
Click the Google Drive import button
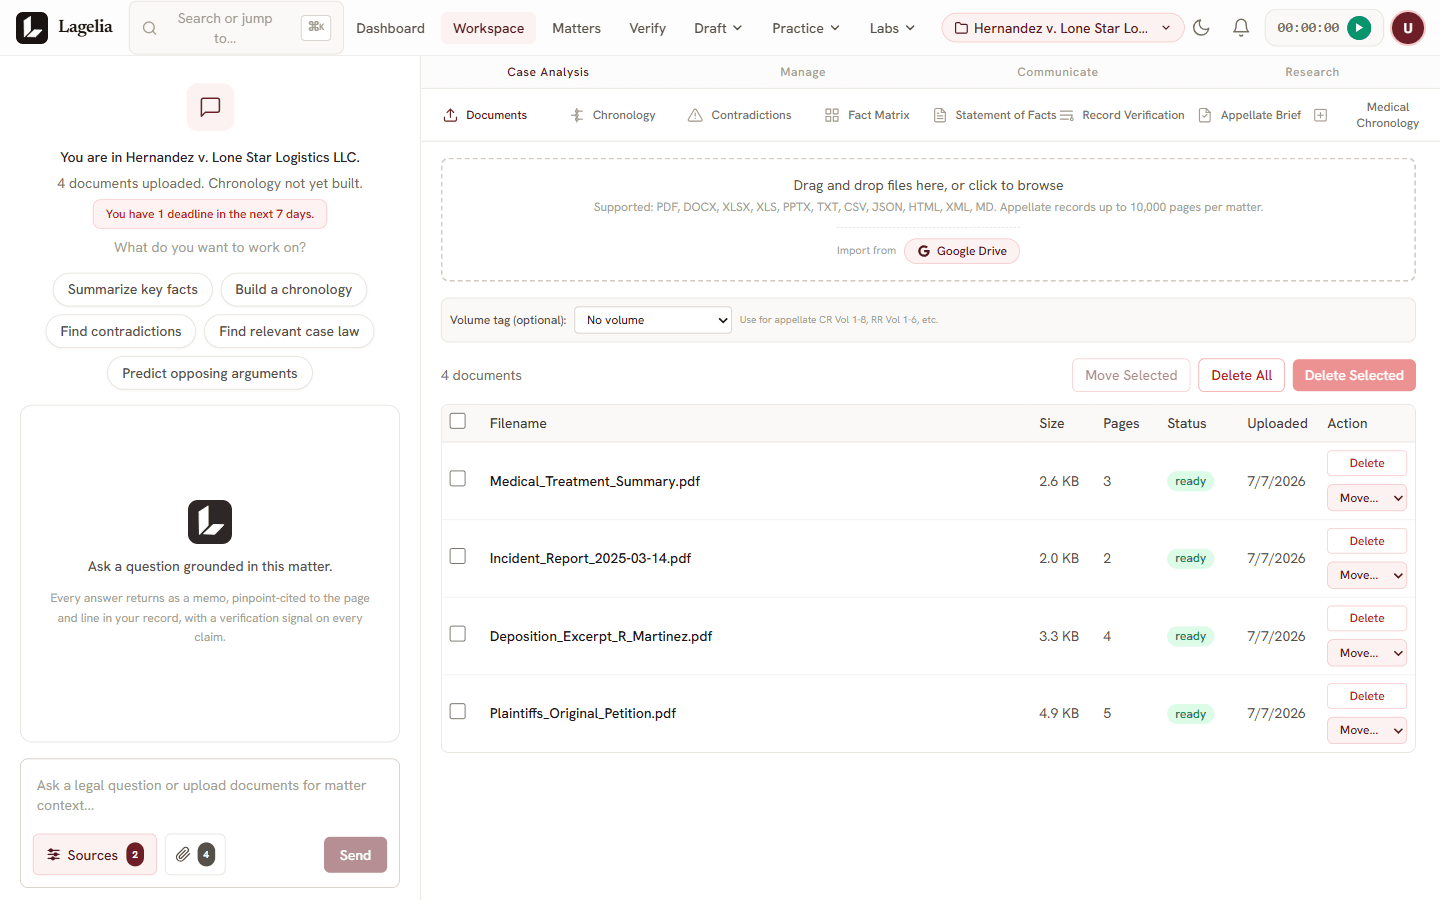tap(962, 251)
